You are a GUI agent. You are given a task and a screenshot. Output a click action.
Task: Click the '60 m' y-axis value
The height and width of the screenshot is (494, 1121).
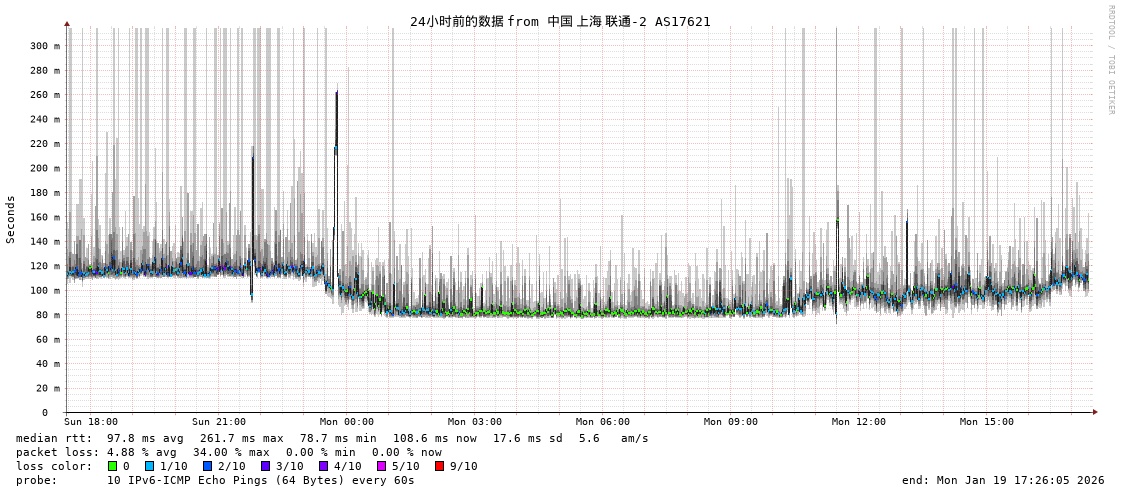point(47,339)
